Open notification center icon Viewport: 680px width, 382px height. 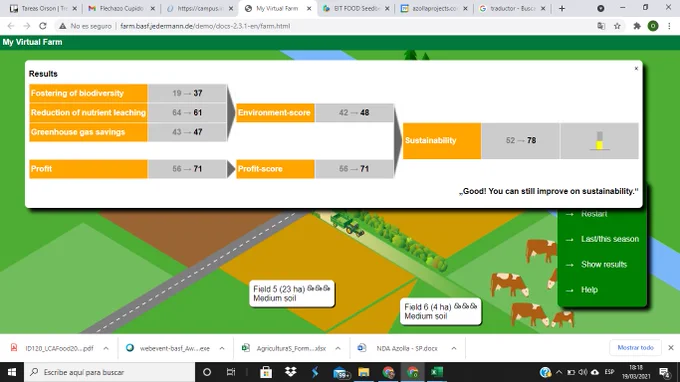(664, 372)
